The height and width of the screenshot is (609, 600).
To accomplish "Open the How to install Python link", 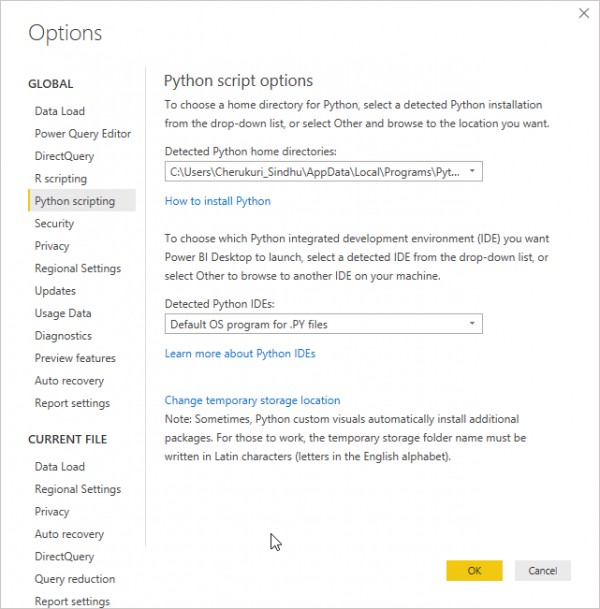I will point(217,201).
